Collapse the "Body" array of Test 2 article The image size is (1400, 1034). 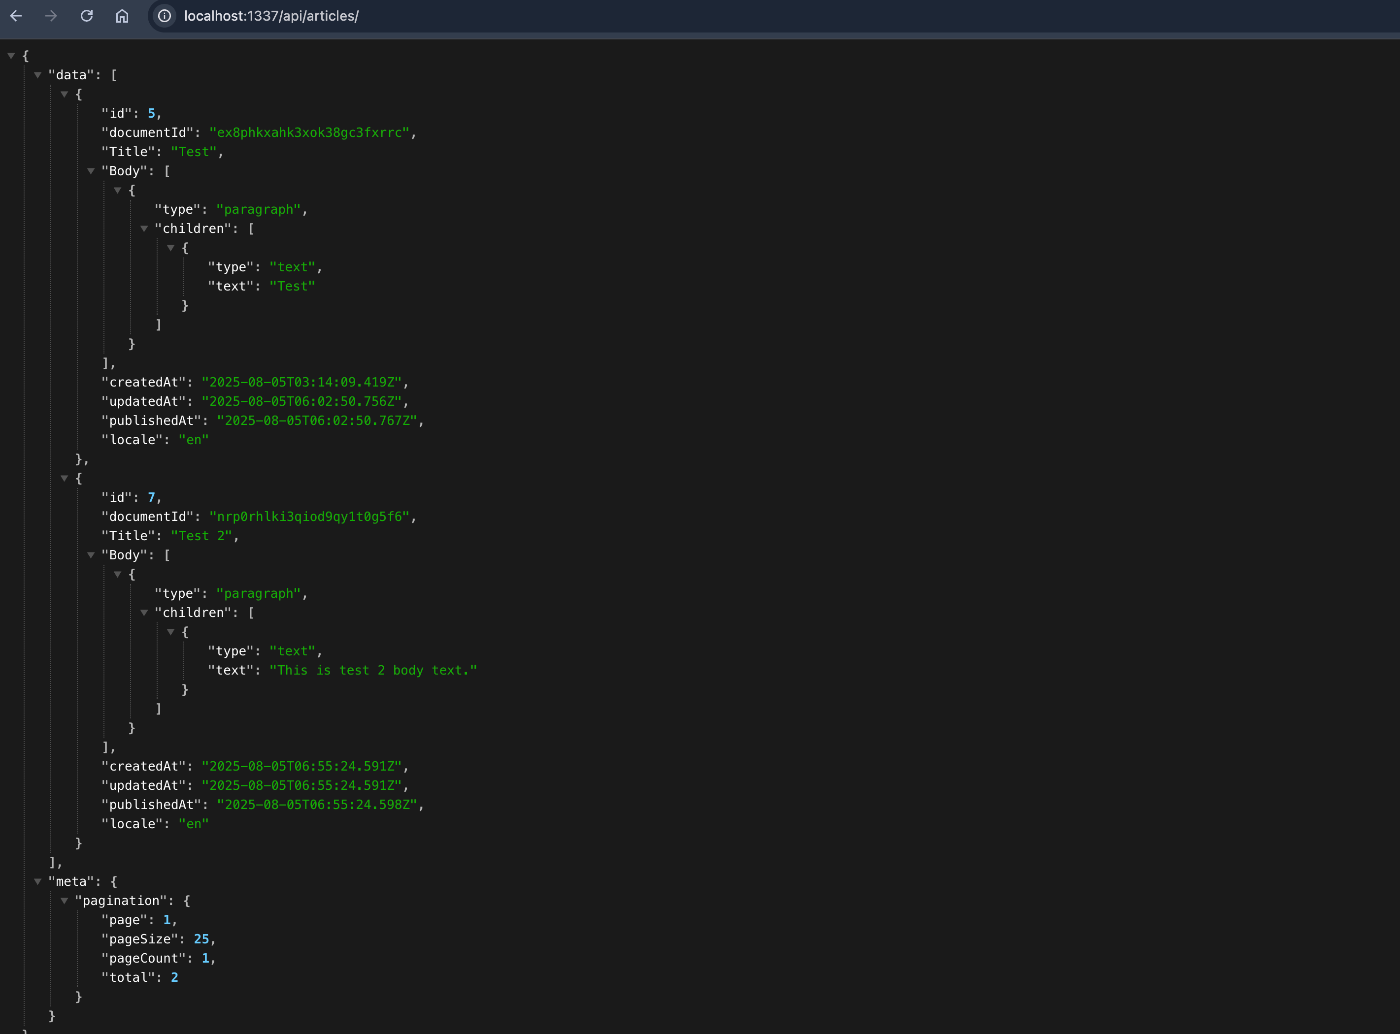(91, 555)
